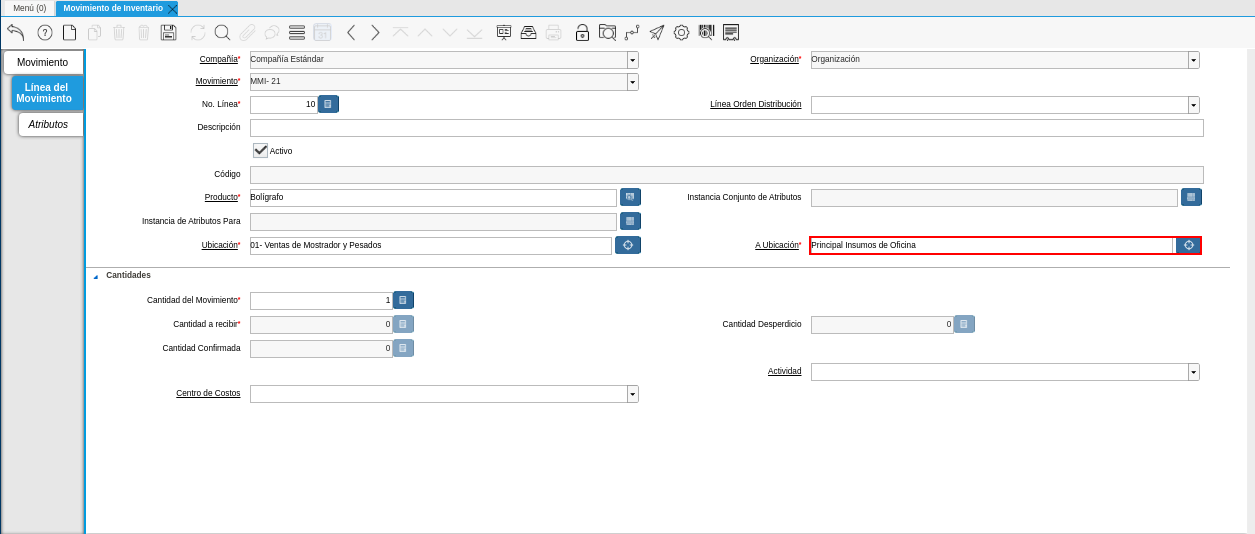This screenshot has height=534, width=1255.
Task: Open the magnifying glass search icon
Action: (x=222, y=32)
